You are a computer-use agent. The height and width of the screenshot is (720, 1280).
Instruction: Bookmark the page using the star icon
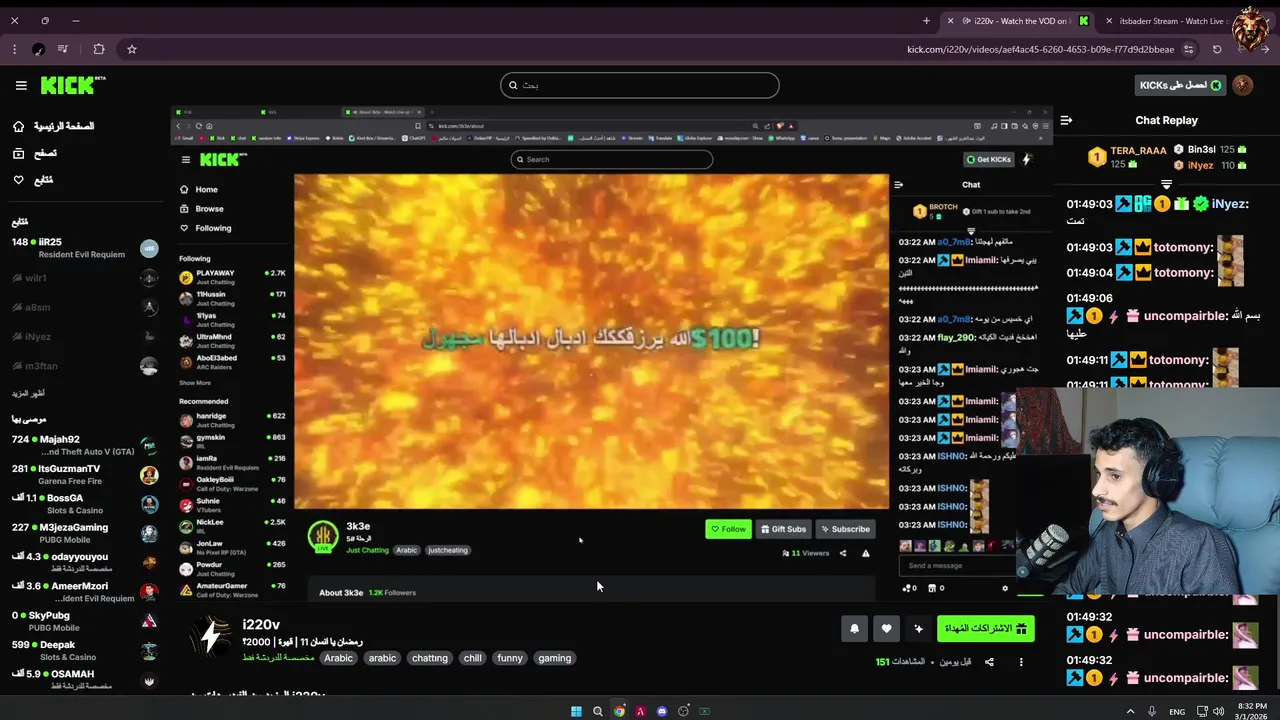(x=131, y=49)
